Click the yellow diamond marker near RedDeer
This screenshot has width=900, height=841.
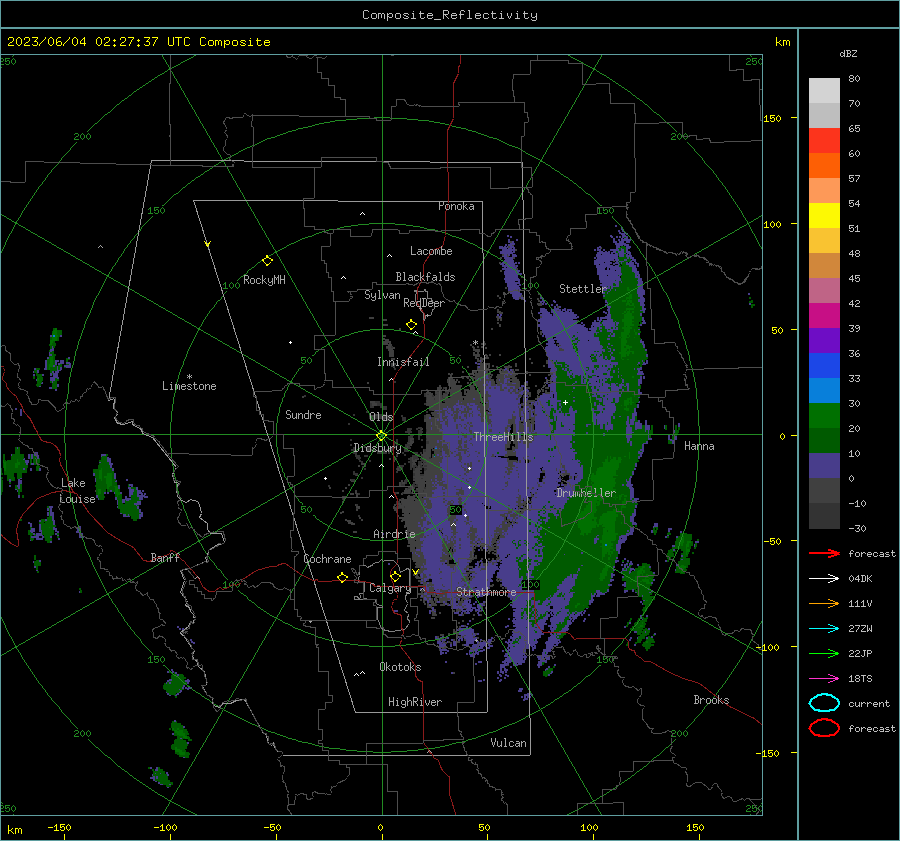point(411,325)
